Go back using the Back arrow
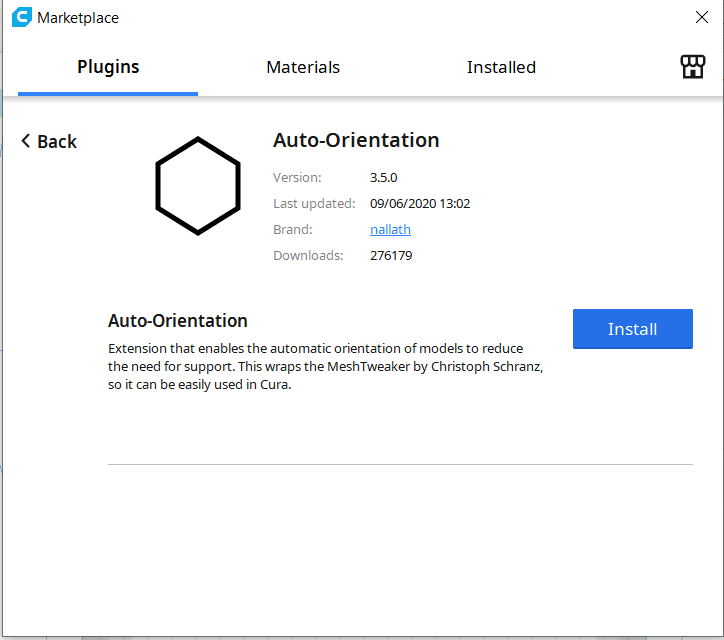The height and width of the screenshot is (640, 724). [49, 142]
